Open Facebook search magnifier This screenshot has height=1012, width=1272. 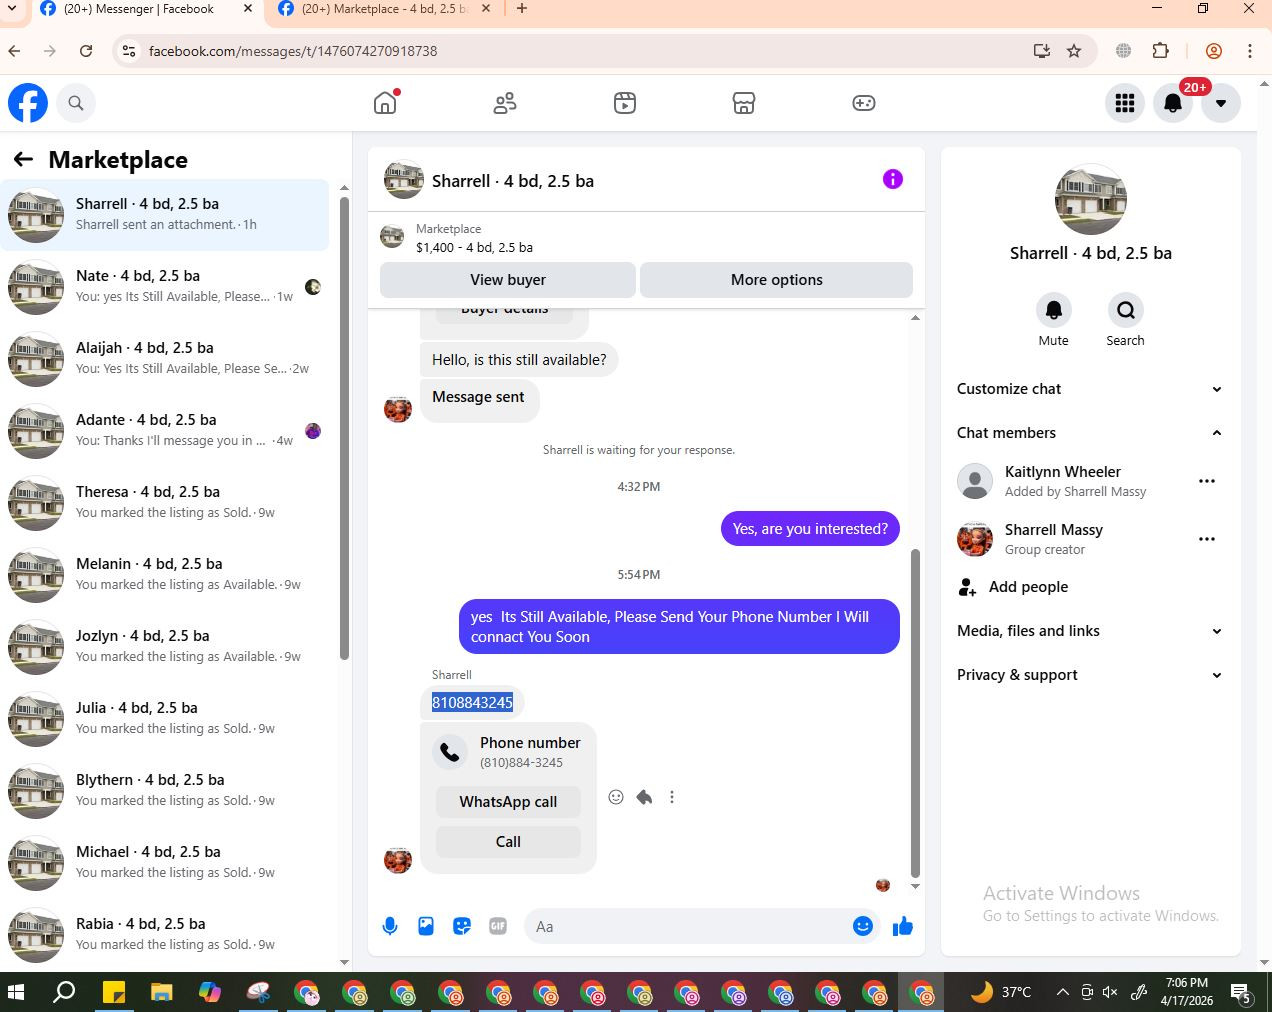coord(76,102)
